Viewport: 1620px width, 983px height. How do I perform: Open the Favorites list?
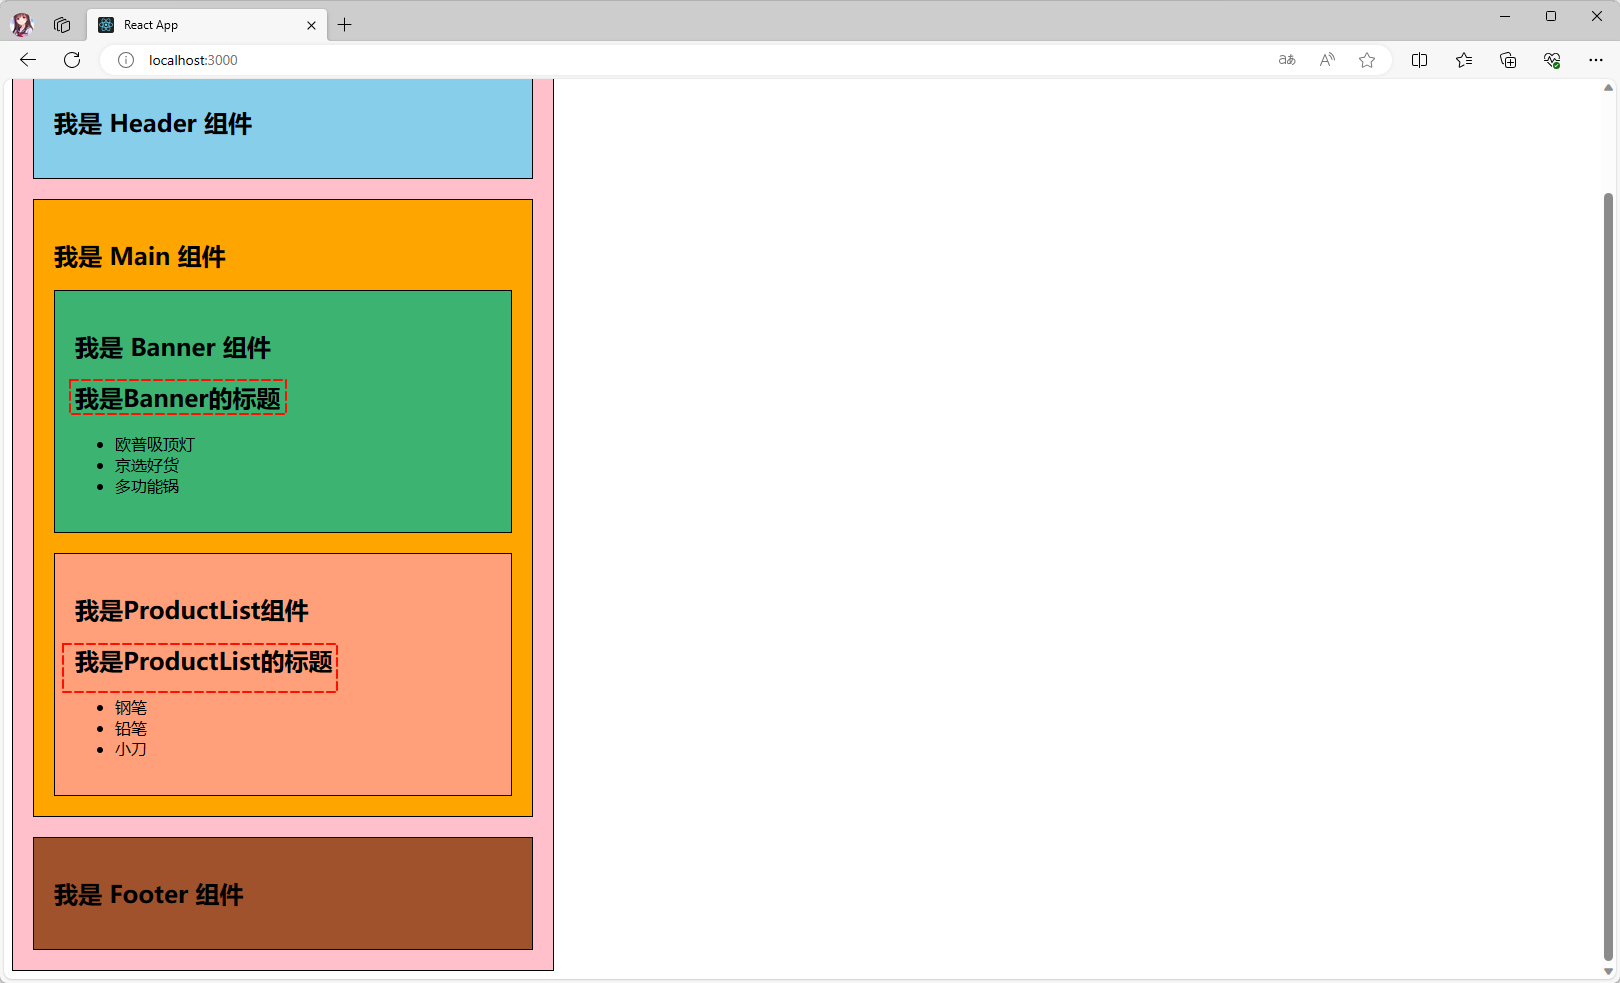tap(1464, 60)
